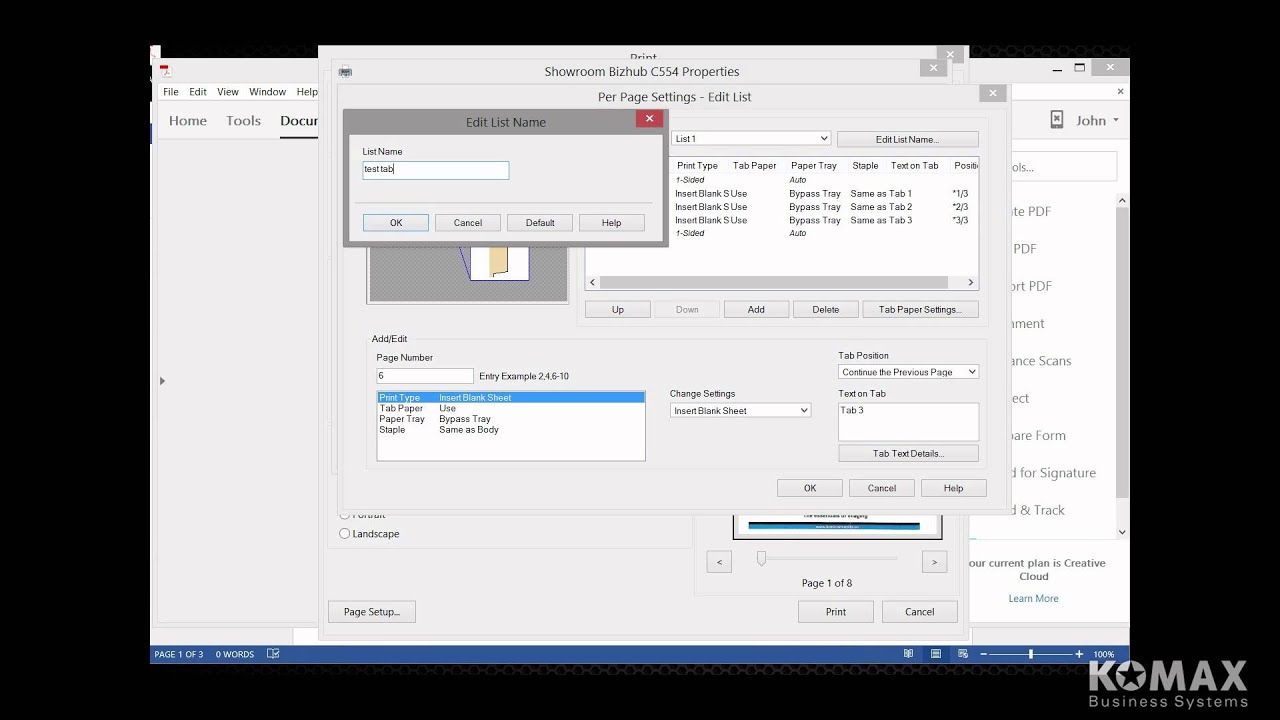
Task: Click the Text on Tab column header
Action: (x=915, y=166)
